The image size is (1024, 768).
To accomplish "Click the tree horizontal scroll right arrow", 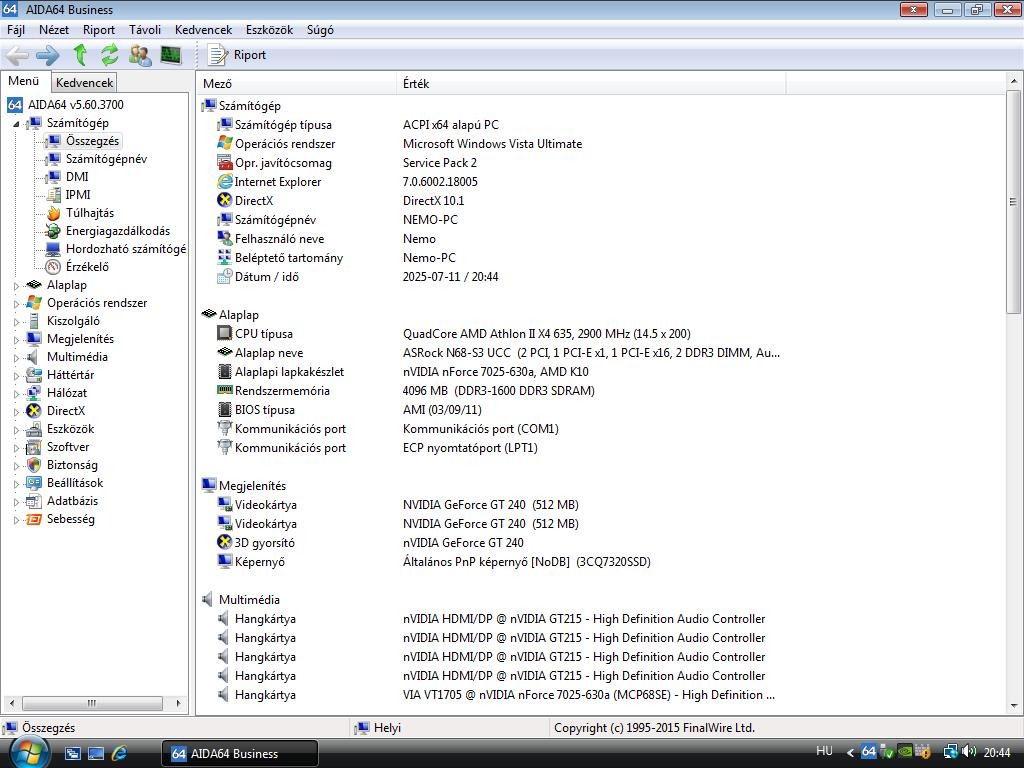I will 178,703.
